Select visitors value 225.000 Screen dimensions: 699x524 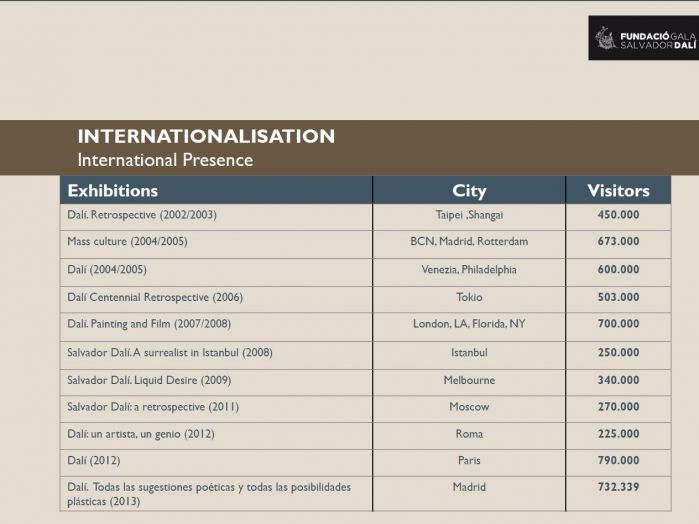click(618, 433)
